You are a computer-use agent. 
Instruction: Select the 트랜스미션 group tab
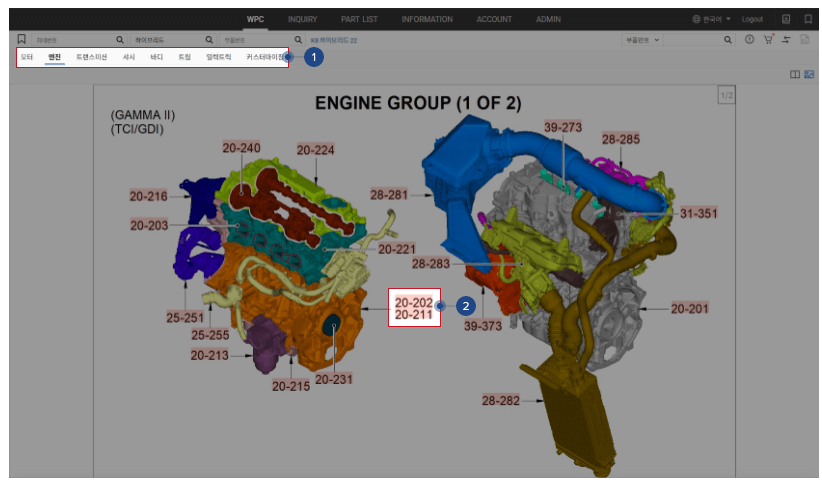(92, 57)
